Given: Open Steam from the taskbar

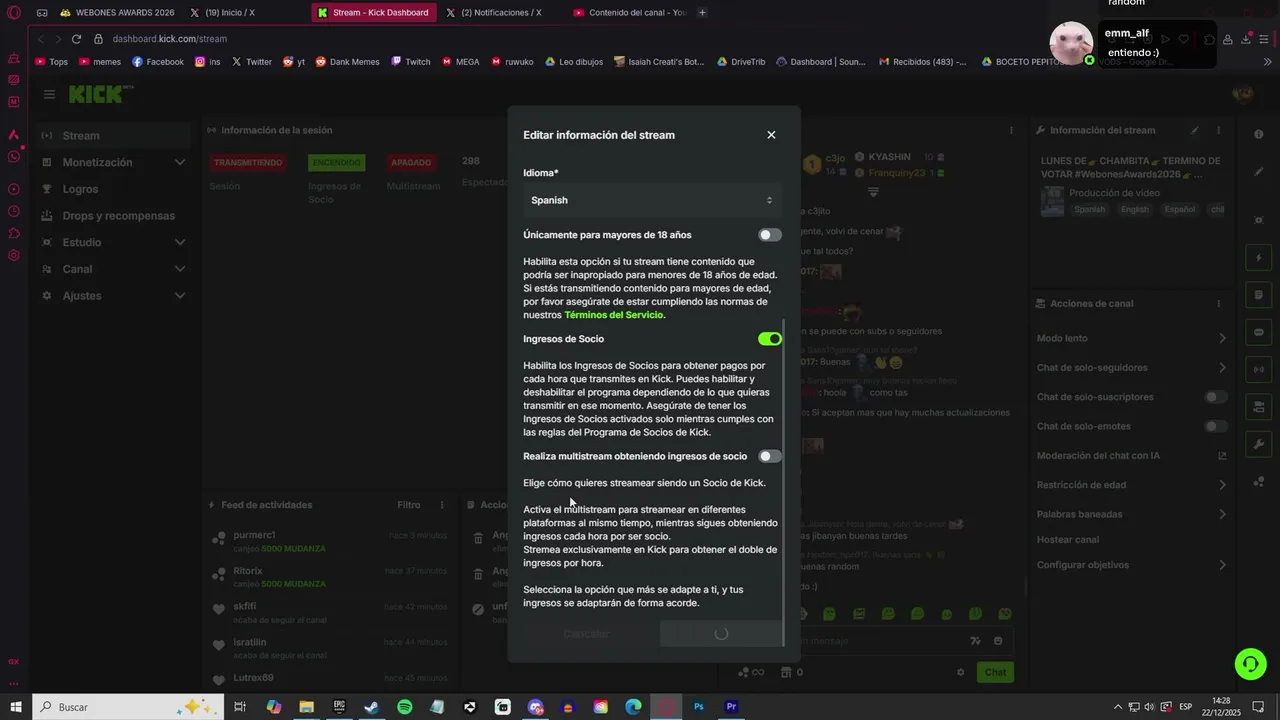Looking at the screenshot, I should click(x=371, y=707).
